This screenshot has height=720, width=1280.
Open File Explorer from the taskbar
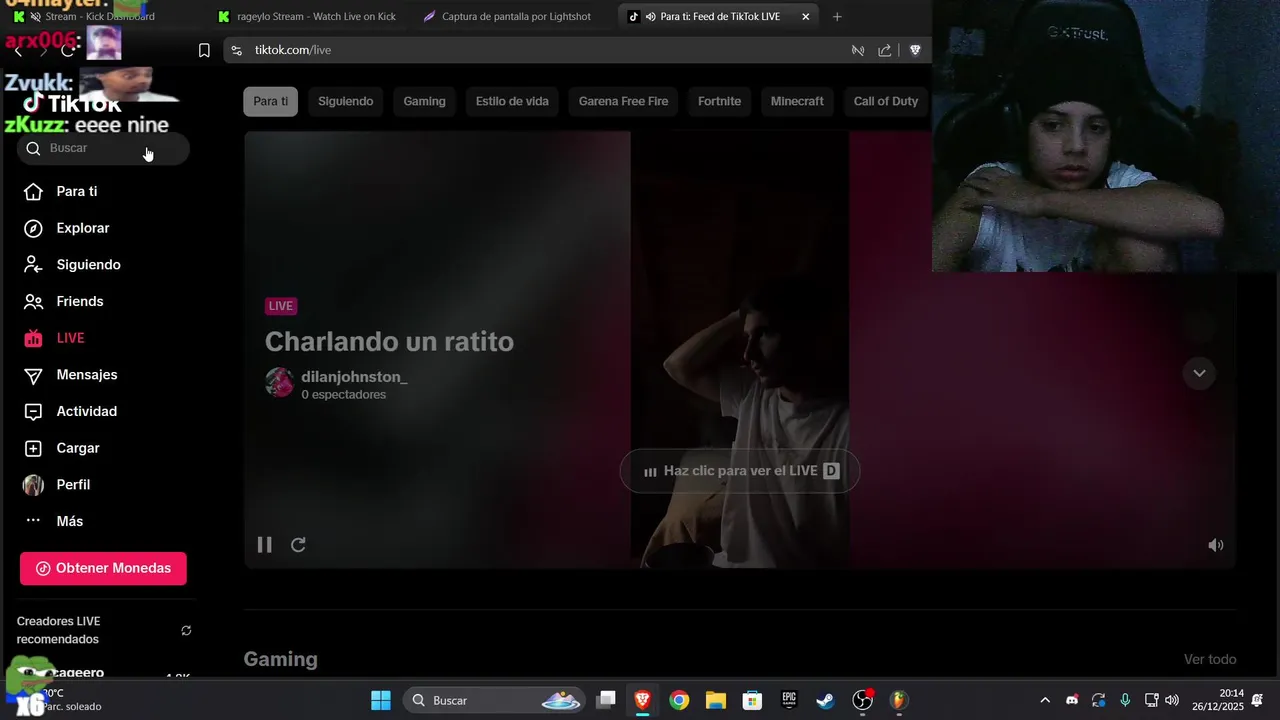click(x=715, y=700)
